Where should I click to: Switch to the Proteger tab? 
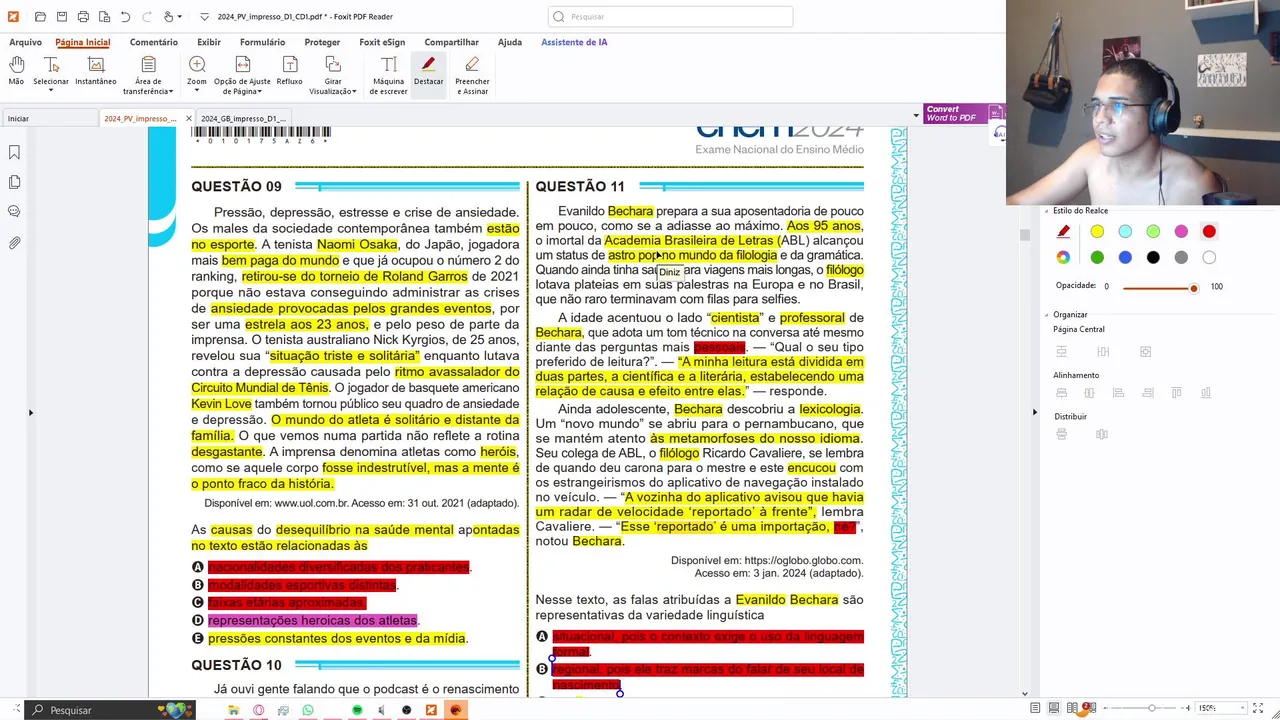pyautogui.click(x=322, y=42)
